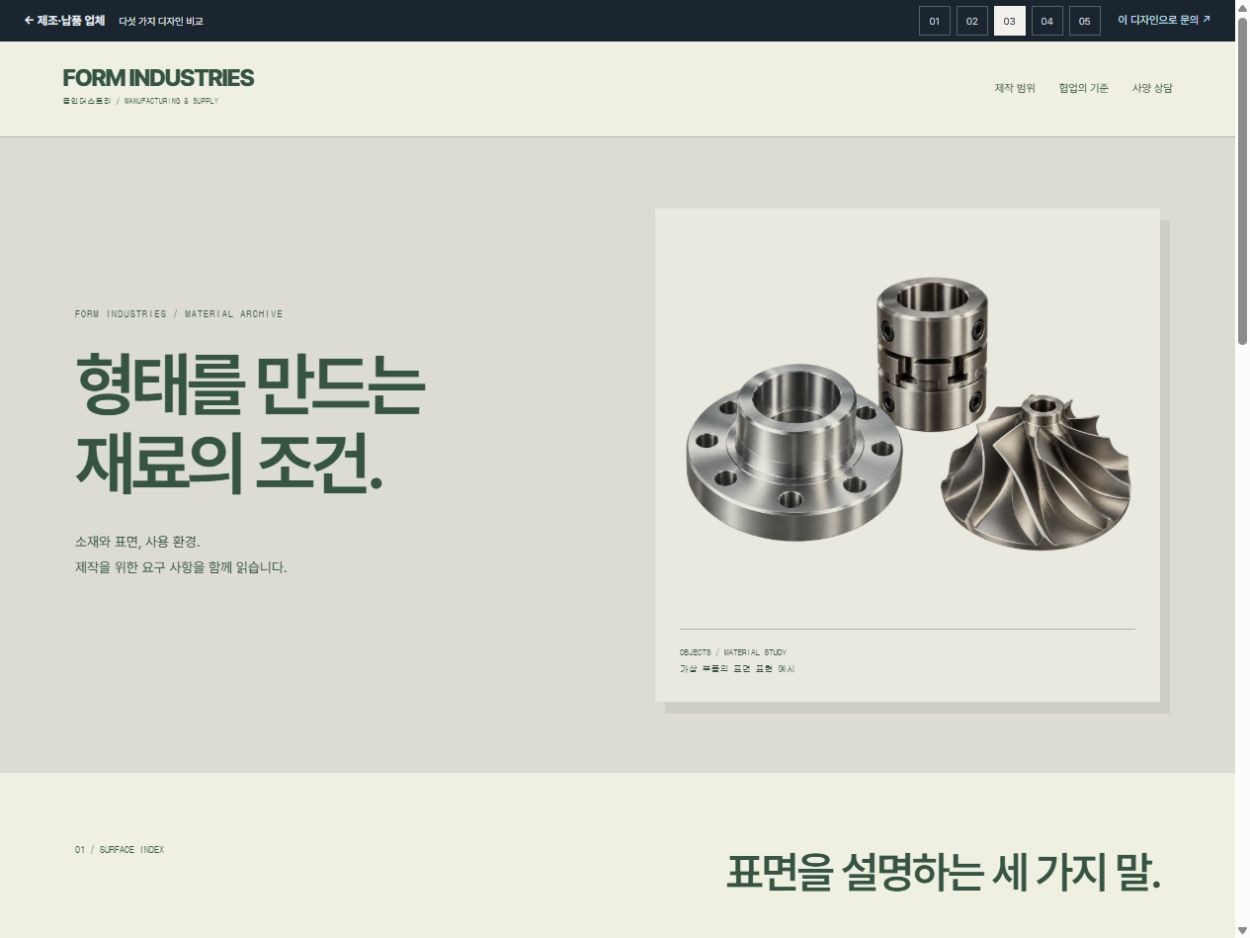
Task: Click the vertical scrollbar thumb
Action: 1242,180
